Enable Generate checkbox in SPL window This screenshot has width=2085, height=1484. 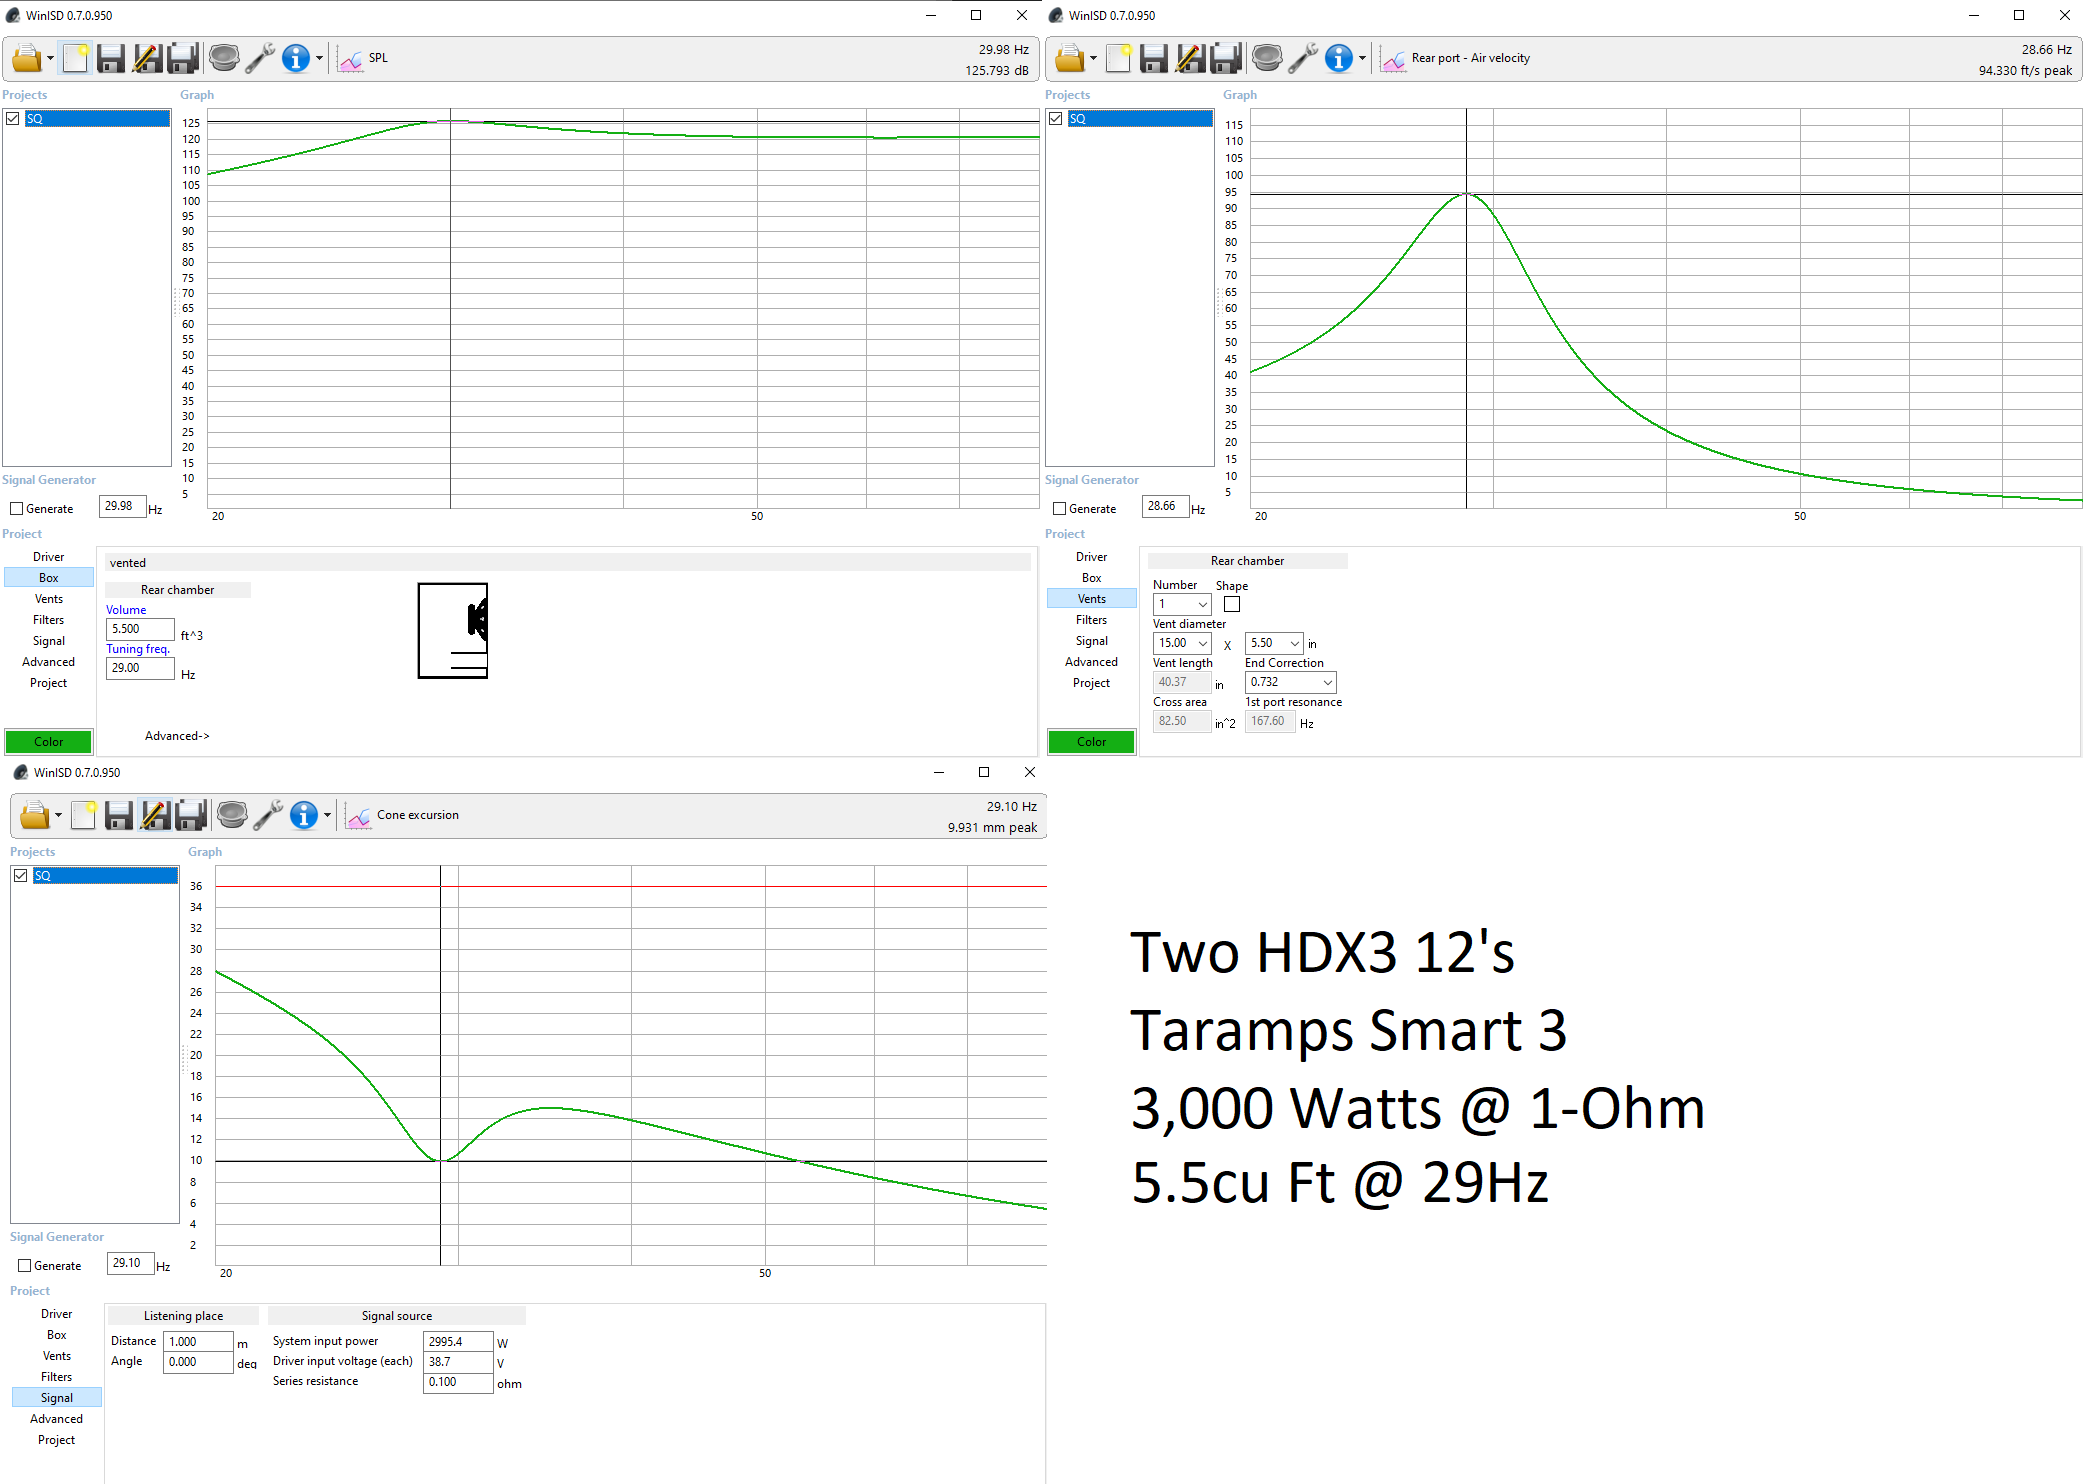[17, 509]
